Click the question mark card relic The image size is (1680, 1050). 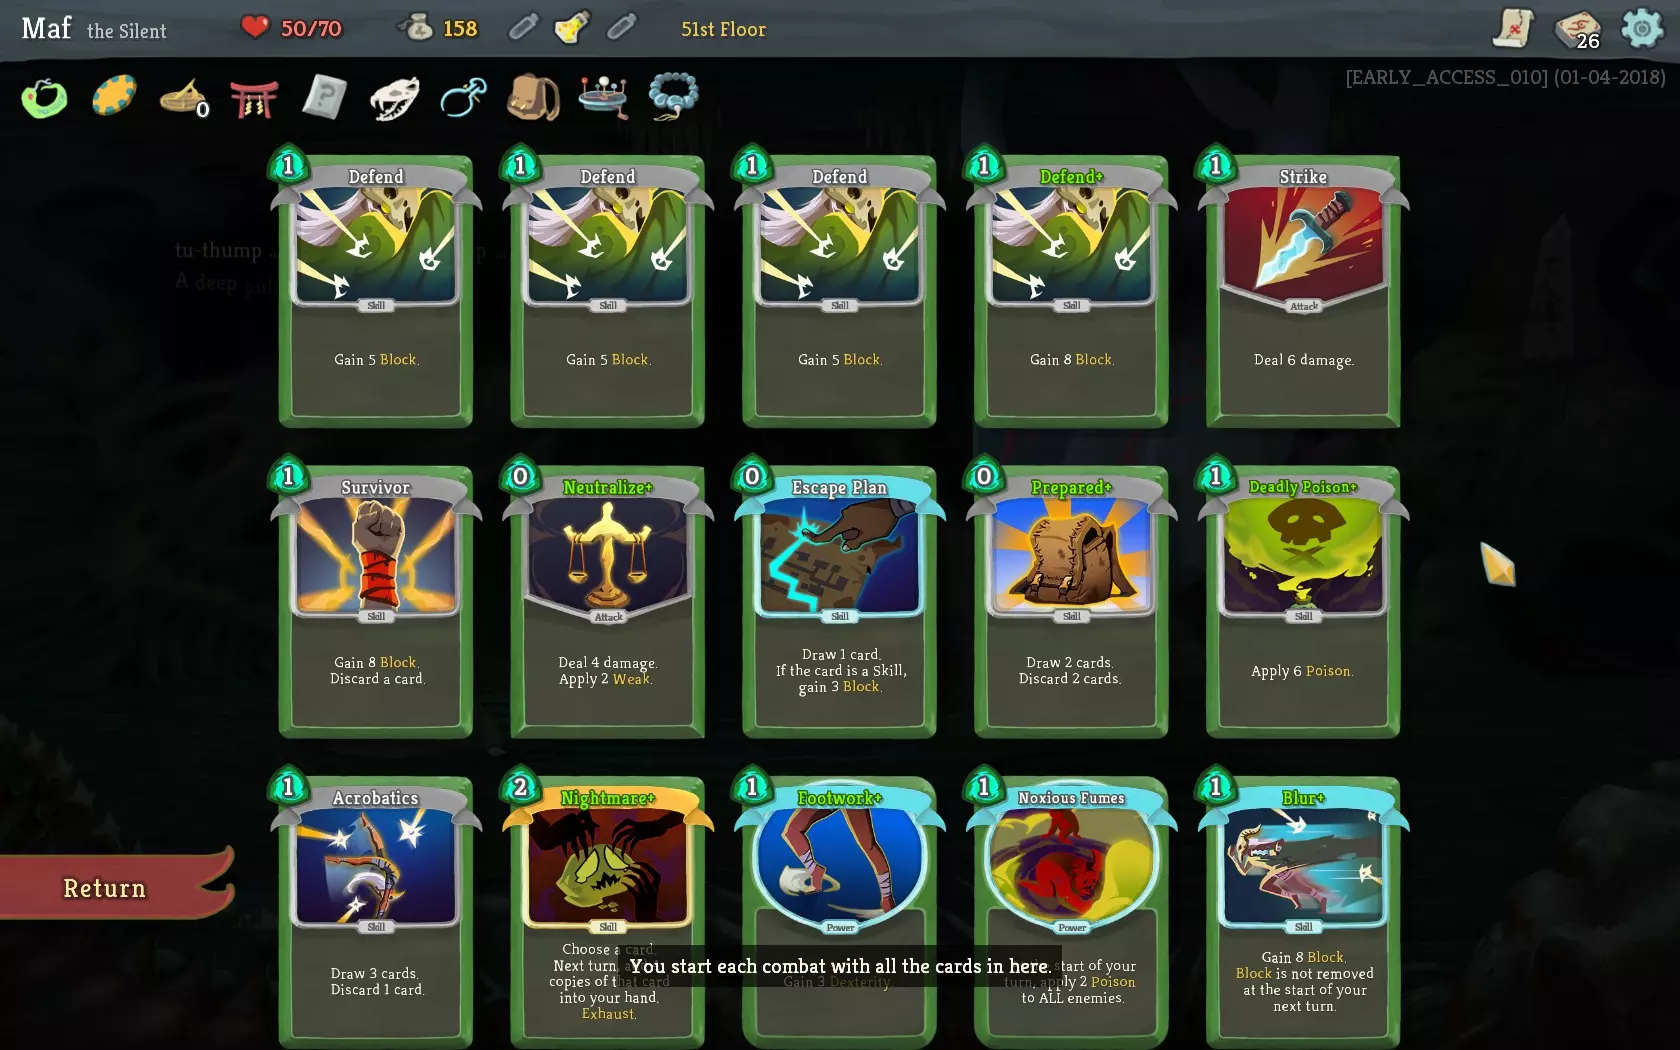click(324, 98)
